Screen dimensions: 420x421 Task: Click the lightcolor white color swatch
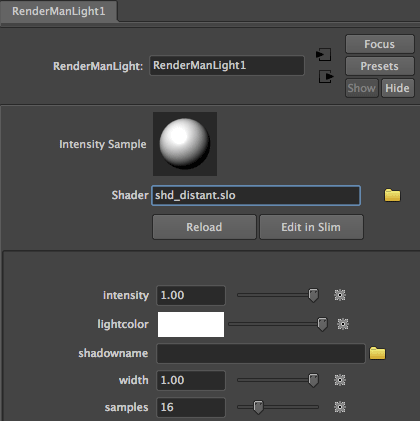click(191, 324)
